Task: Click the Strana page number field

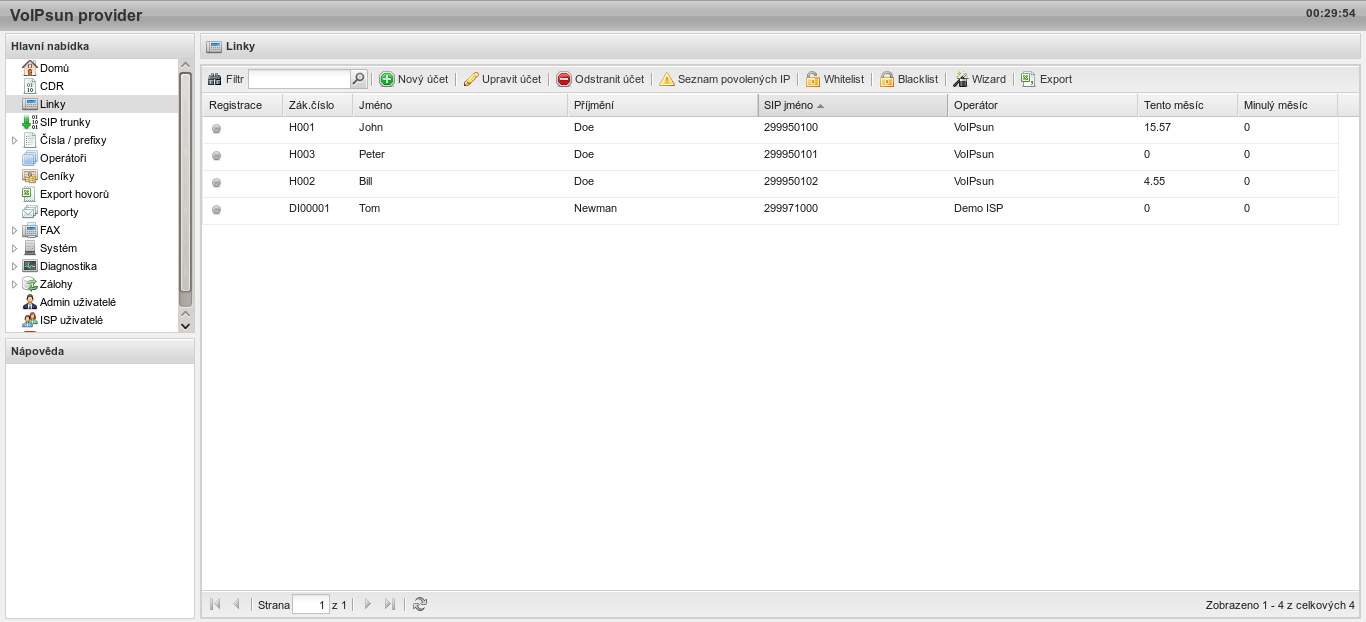Action: coord(310,605)
